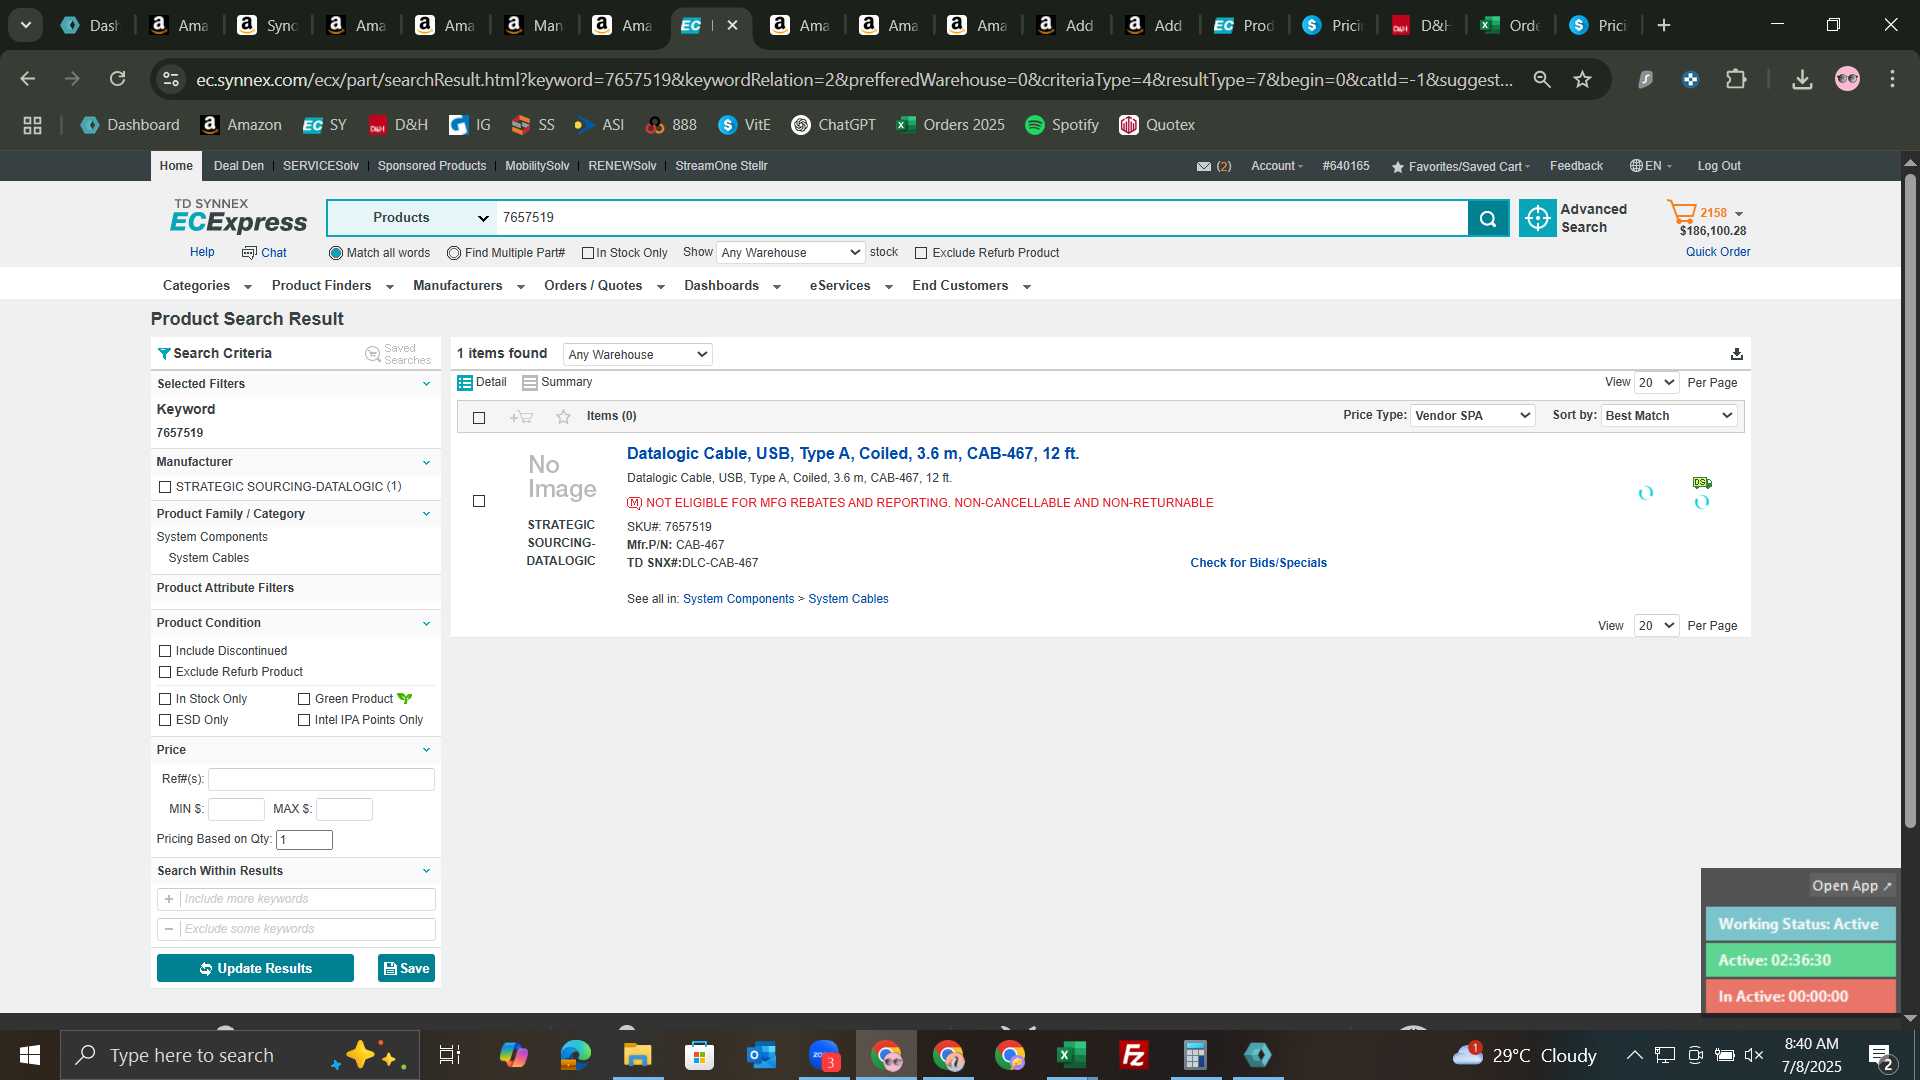Open Any Warehouse dropdown beside Show
Image resolution: width=1920 pixels, height=1080 pixels.
[x=790, y=253]
